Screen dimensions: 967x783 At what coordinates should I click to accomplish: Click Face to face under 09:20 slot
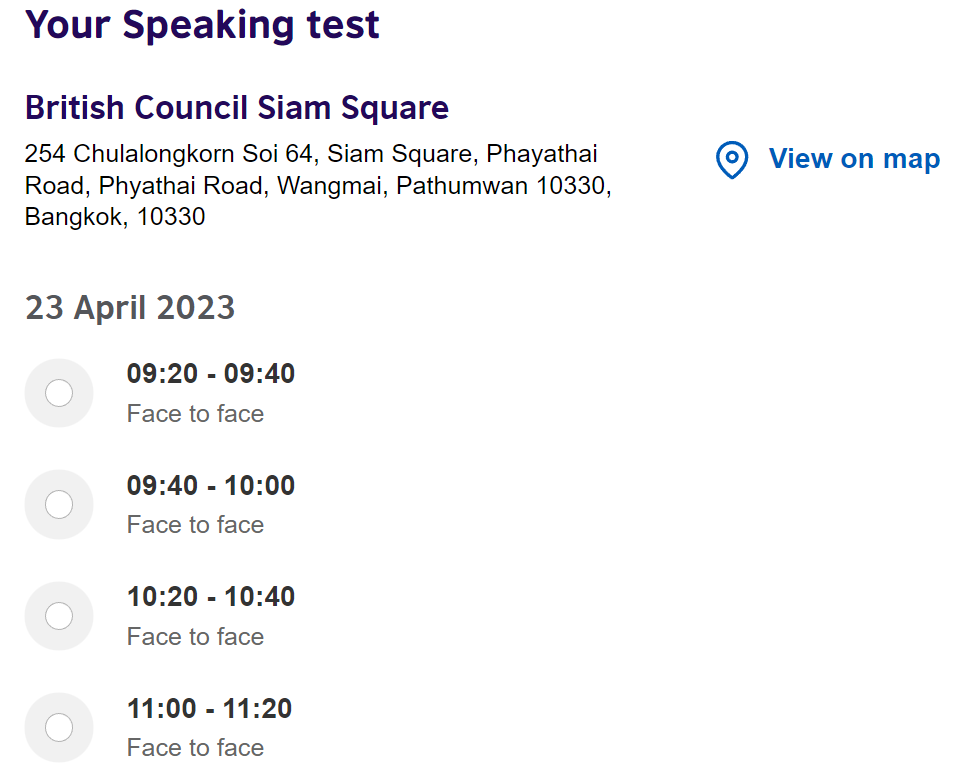[x=195, y=414]
